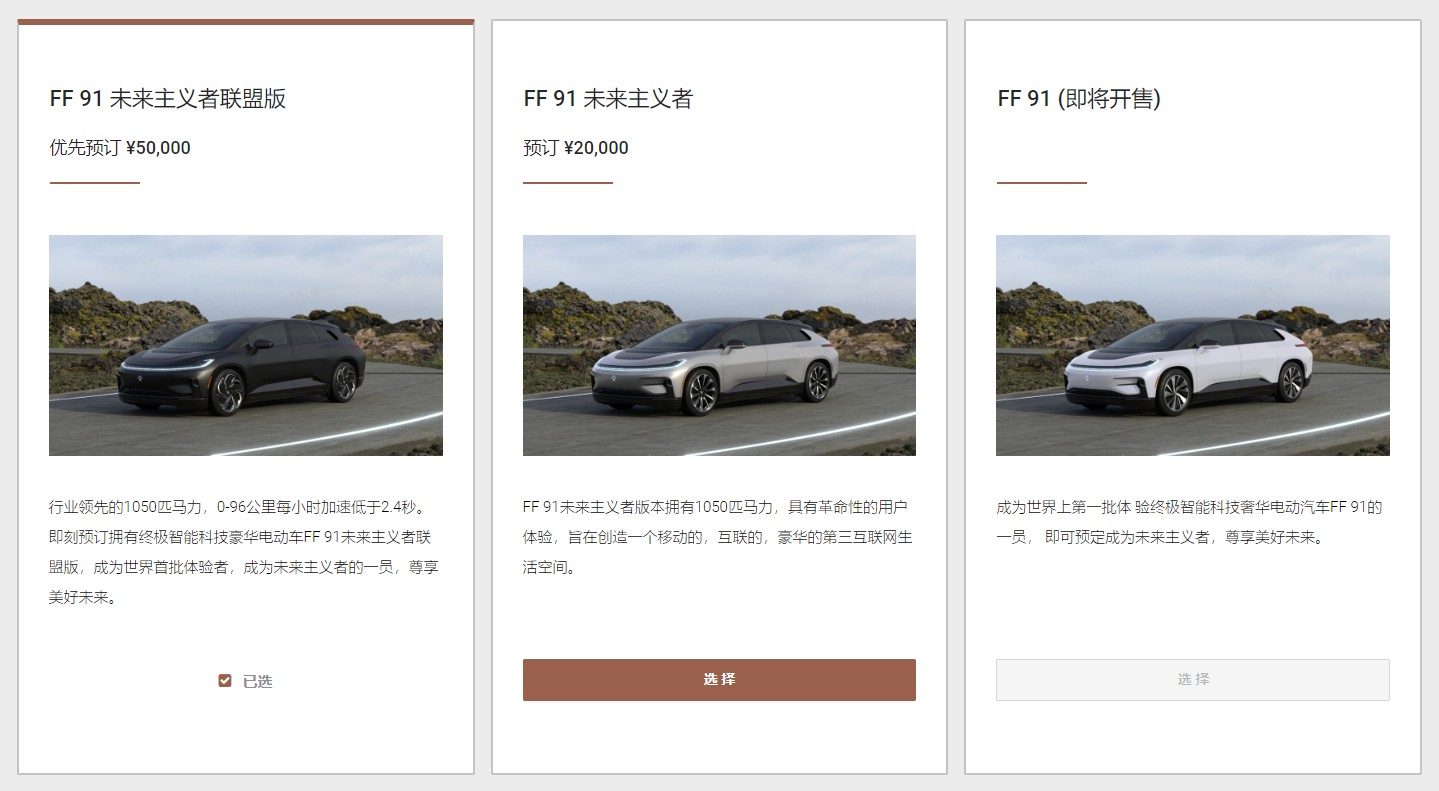
Task: Click the 成为世界上第一批体验 description paragraph
Action: [x=1190, y=522]
